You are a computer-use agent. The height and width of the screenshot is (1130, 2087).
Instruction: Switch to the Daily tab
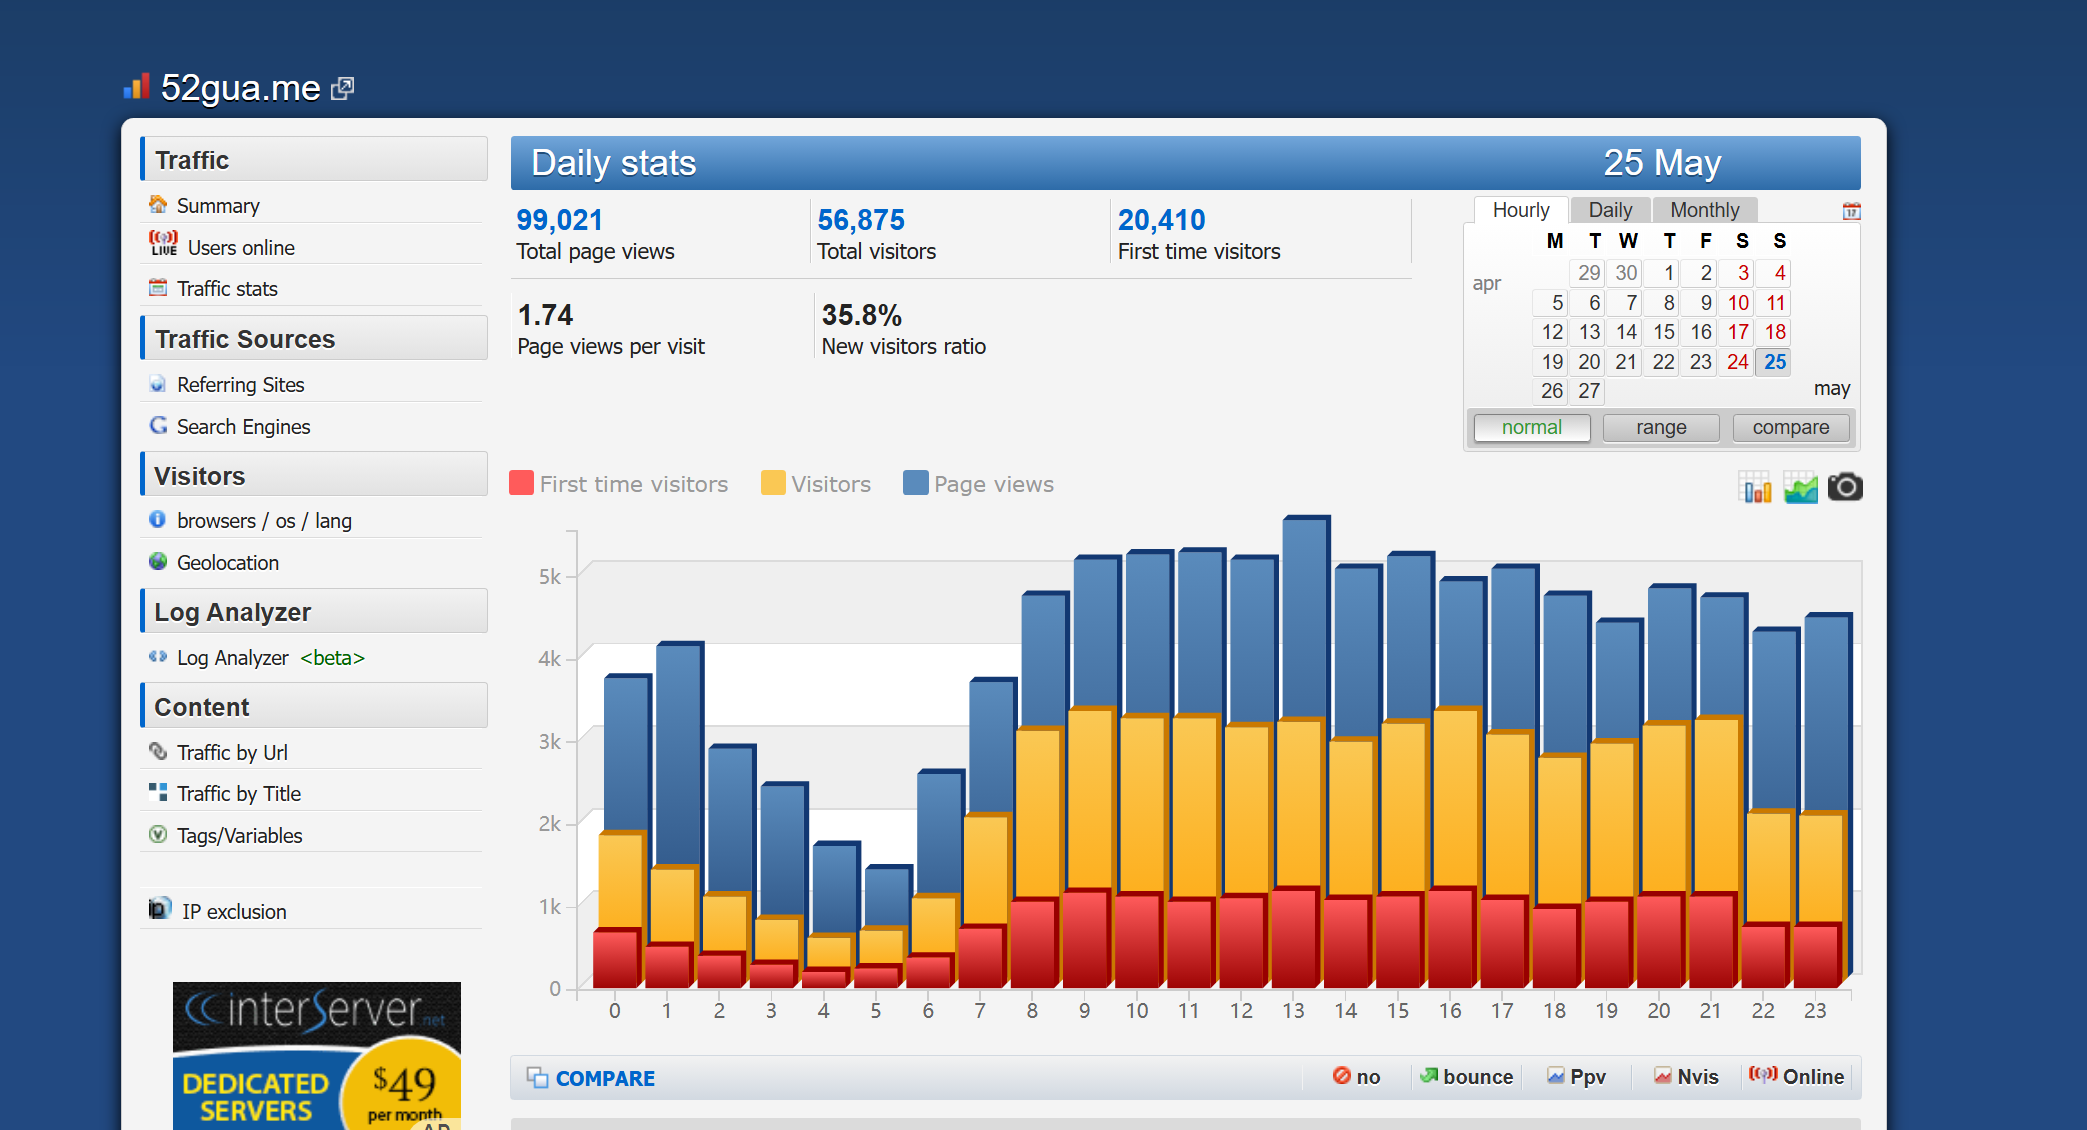1609,210
